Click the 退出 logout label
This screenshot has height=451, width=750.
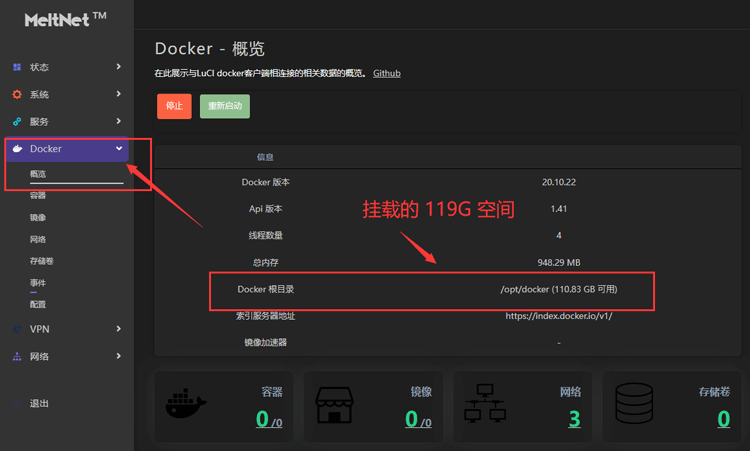click(39, 403)
